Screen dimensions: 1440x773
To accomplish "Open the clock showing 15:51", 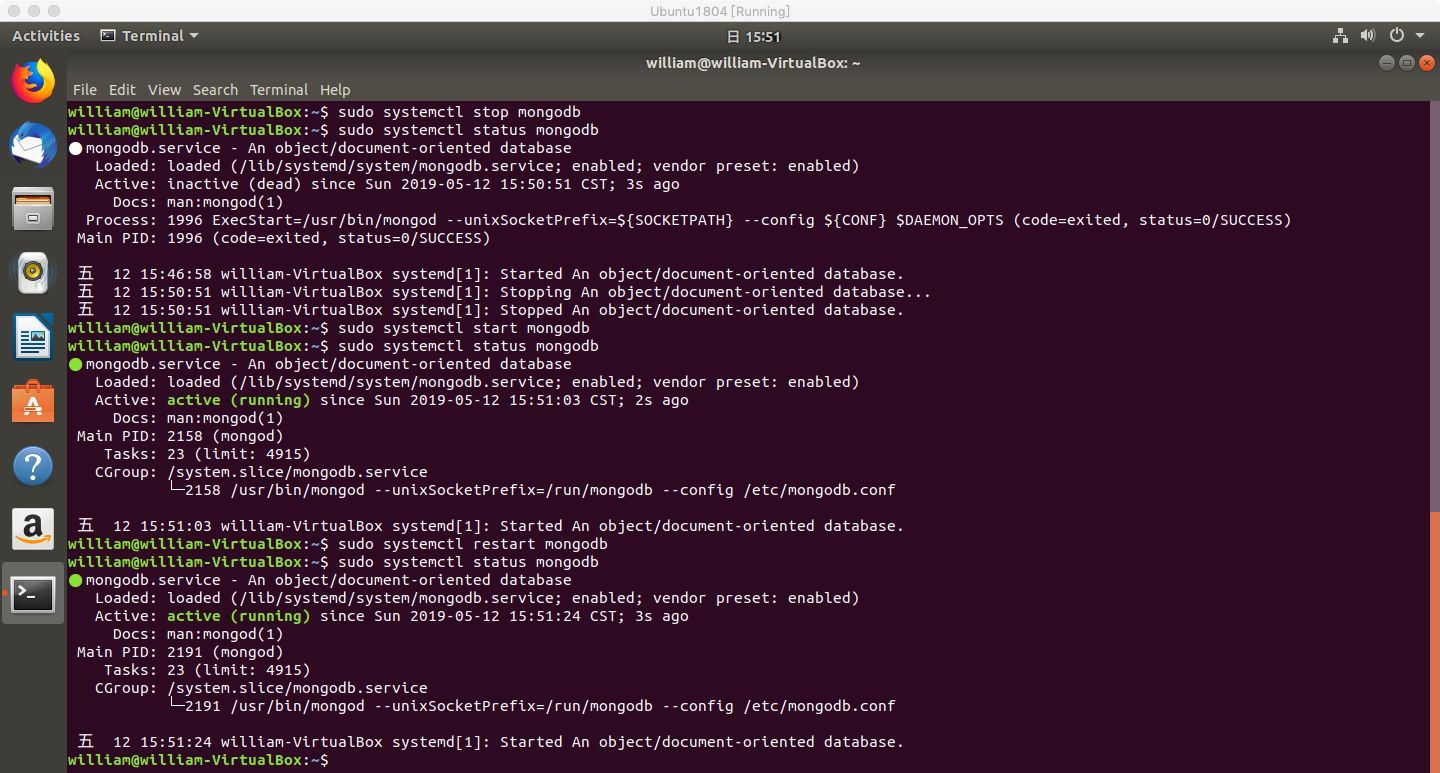I will (753, 36).
